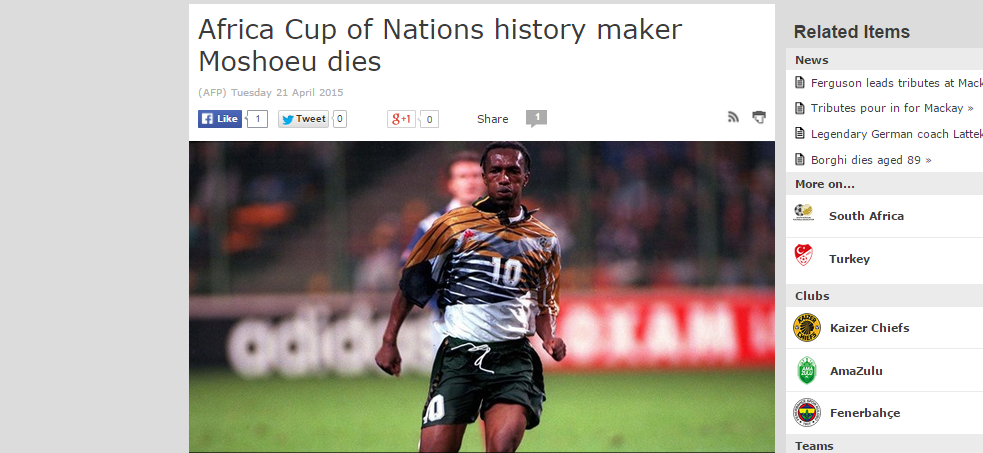Click the South Africa federation logo
983x453 pixels.
coord(802,212)
